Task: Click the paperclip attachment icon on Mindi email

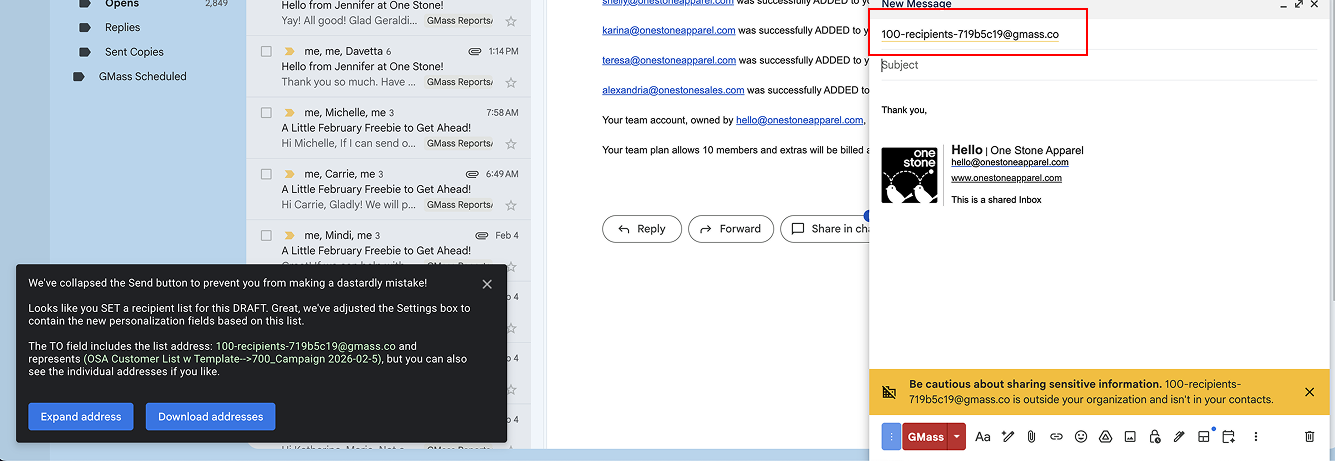Action: pos(481,236)
